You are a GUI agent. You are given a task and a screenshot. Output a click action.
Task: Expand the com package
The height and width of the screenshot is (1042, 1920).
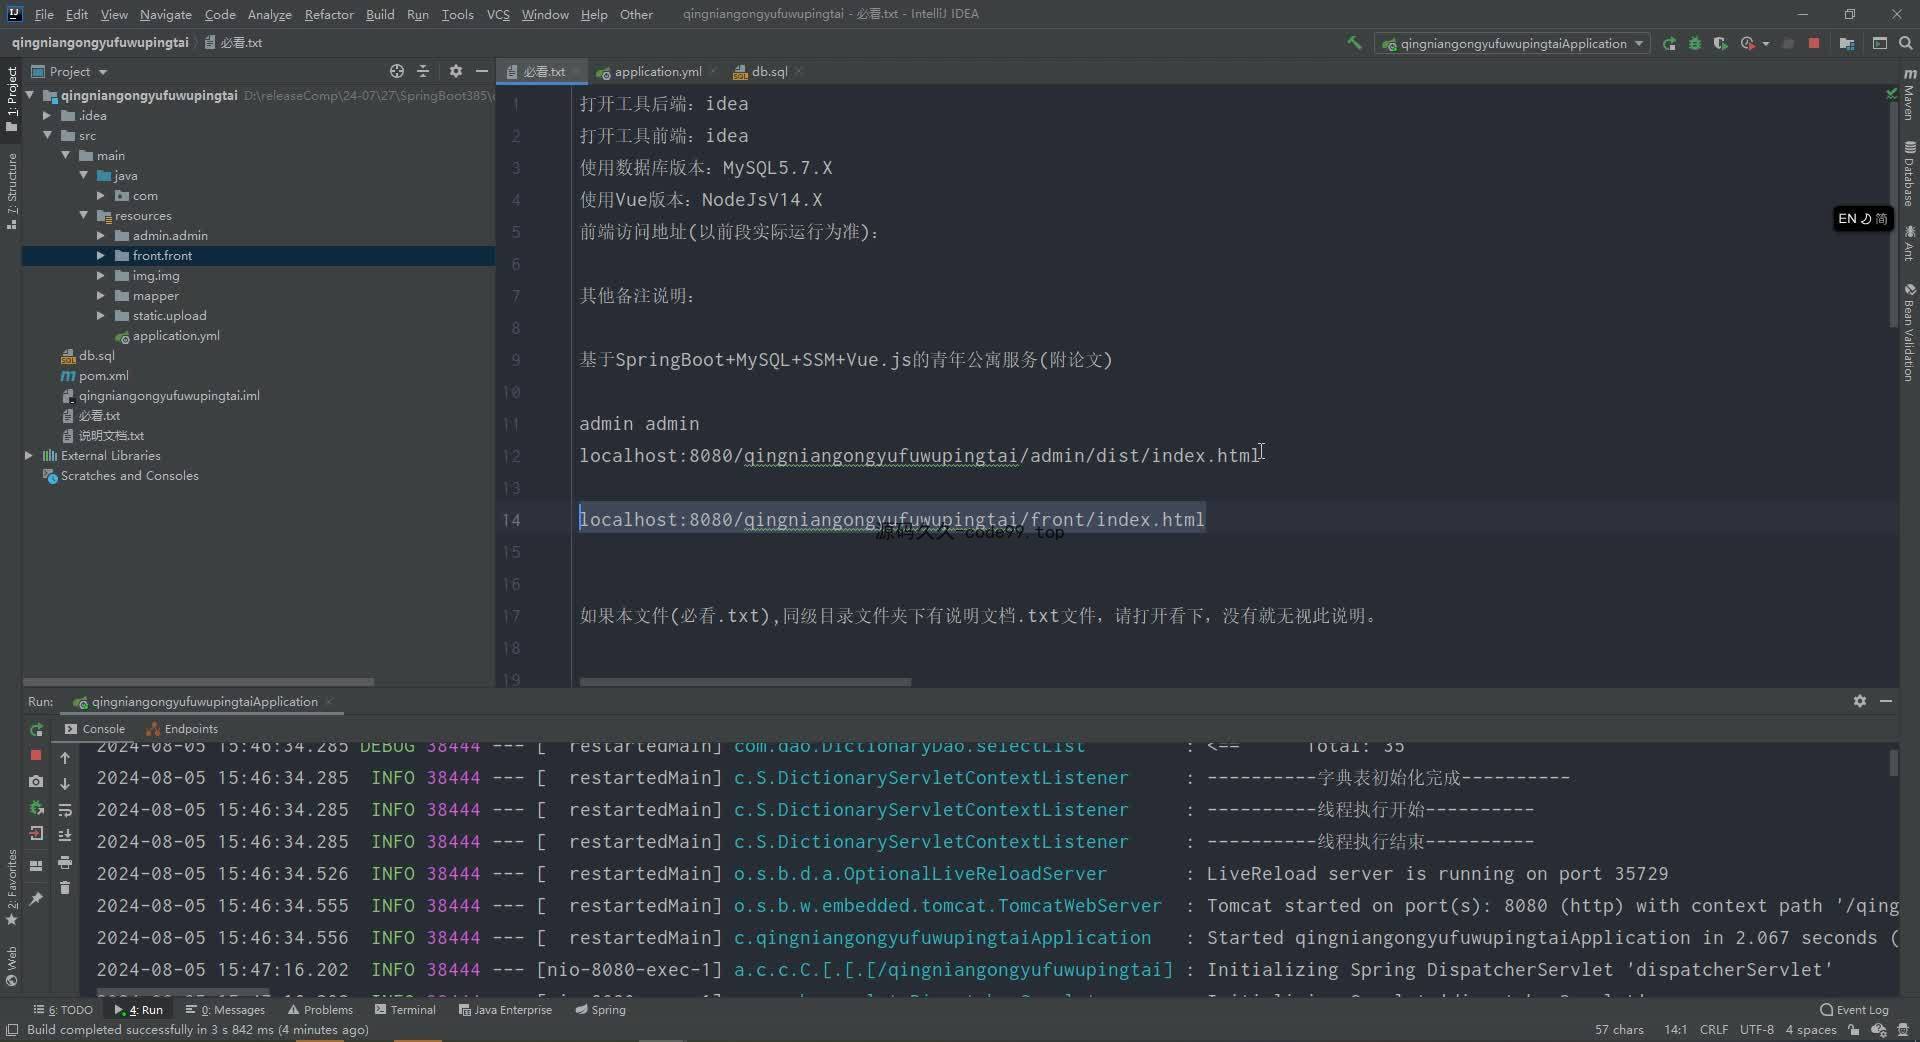pos(100,196)
